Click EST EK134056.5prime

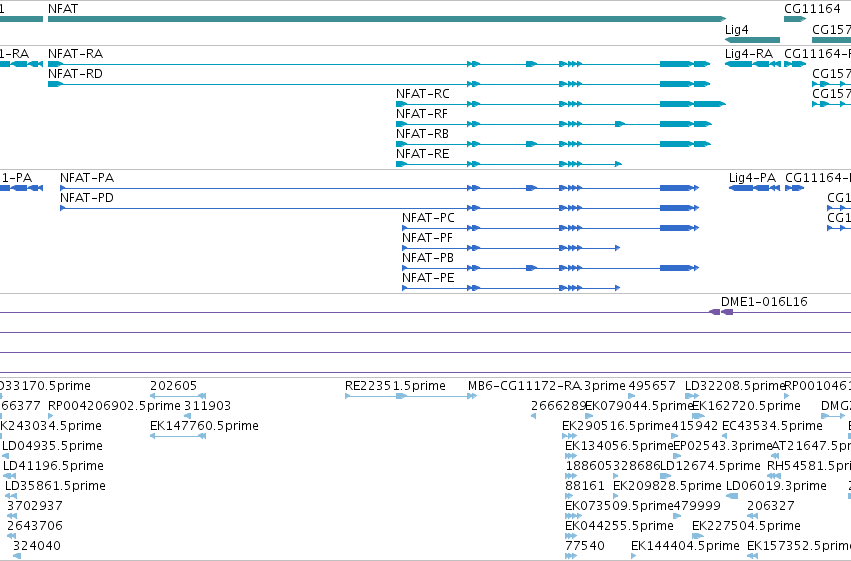619,446
